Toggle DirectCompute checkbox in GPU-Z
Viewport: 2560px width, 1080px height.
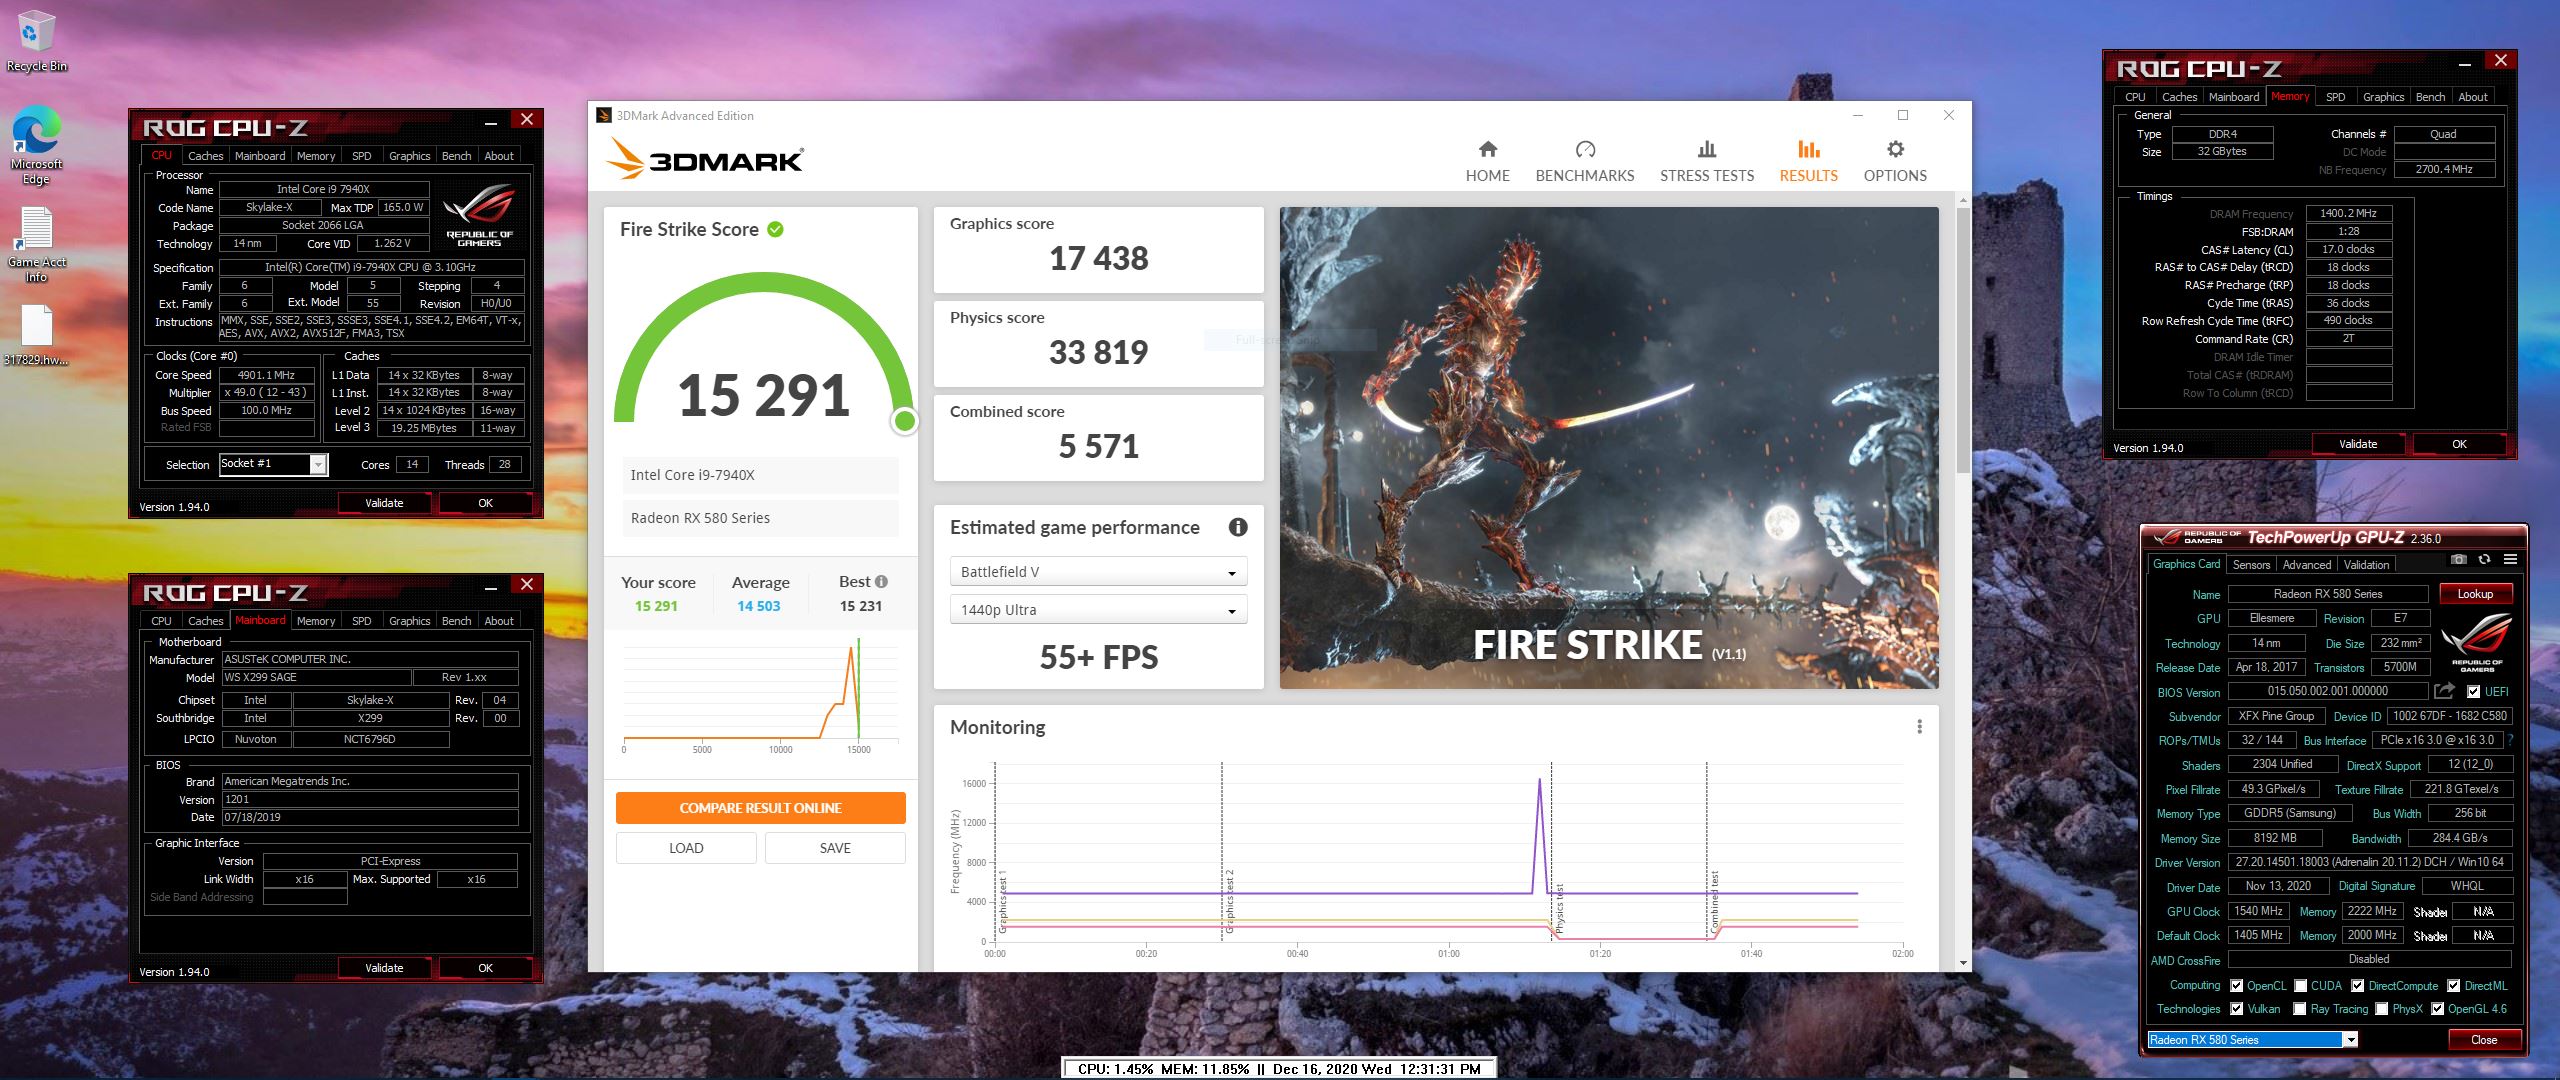pyautogui.click(x=2357, y=986)
